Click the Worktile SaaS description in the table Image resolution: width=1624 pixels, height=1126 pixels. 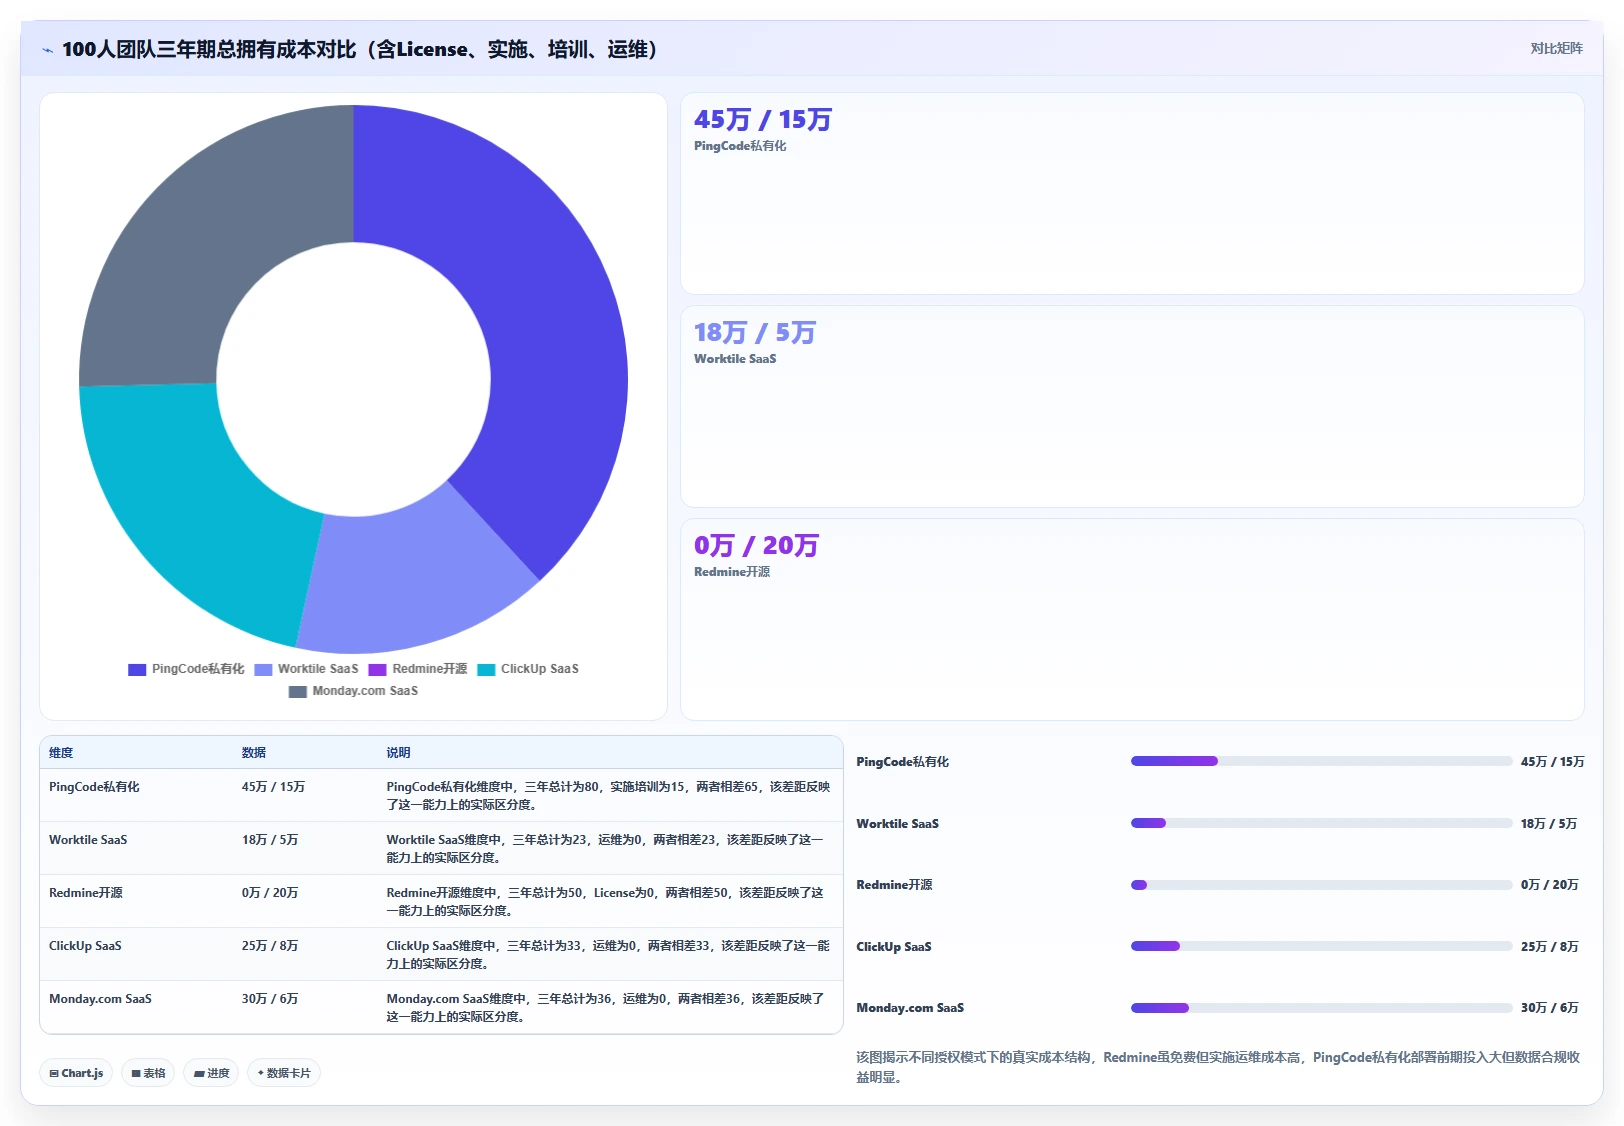(605, 849)
